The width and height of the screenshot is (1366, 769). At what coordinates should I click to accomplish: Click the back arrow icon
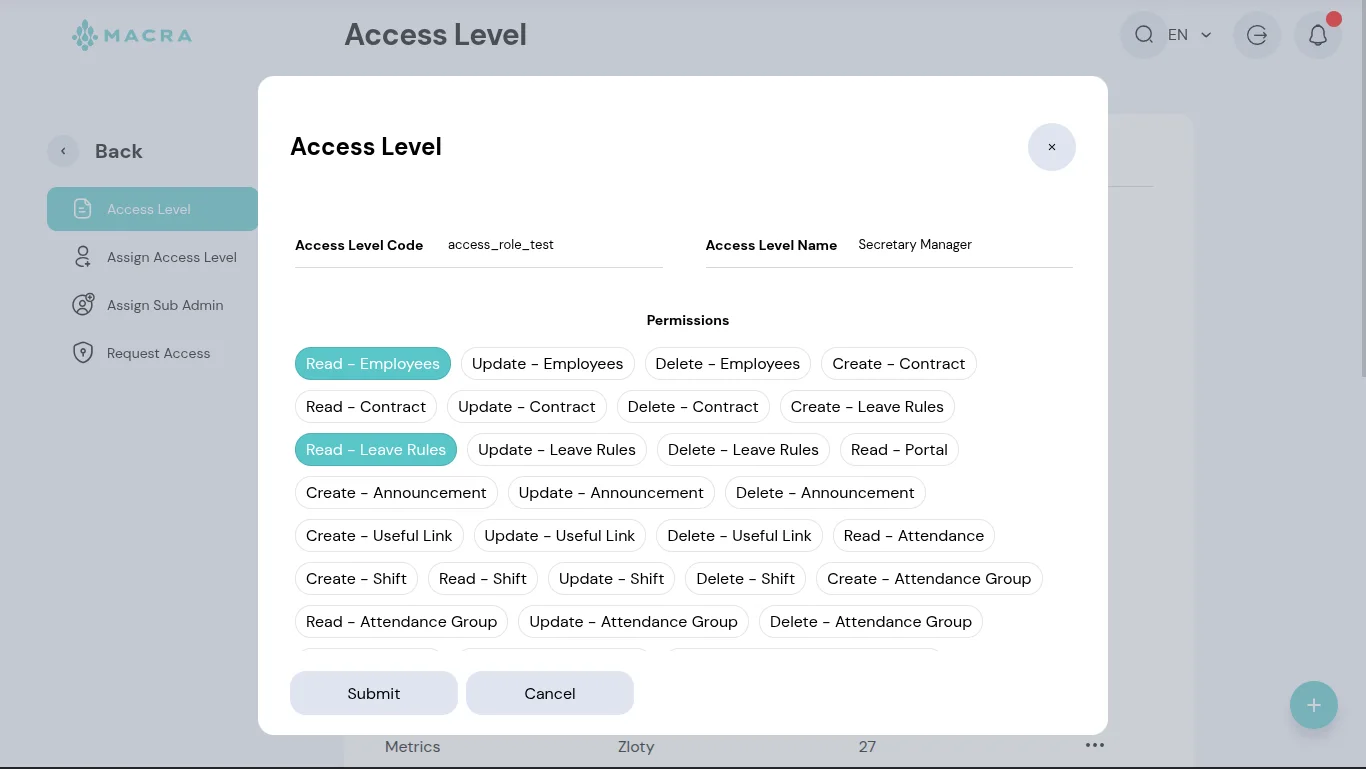click(x=63, y=151)
